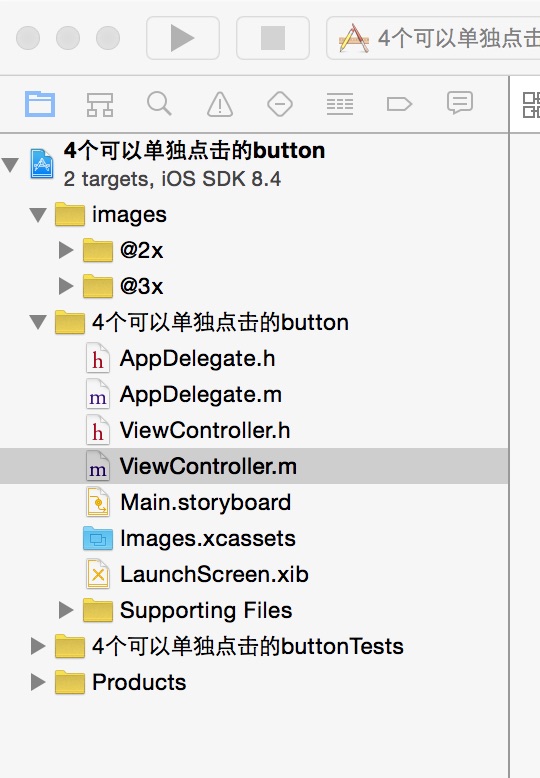Collapse the images folder
540x778 pixels.
38,215
